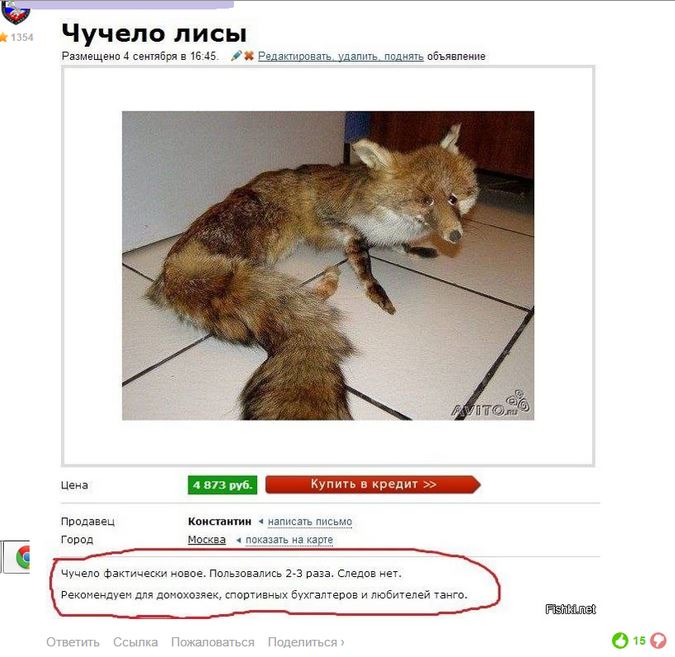Select the 'Москва' city link
Viewport: 675px width, 657px height.
coord(207,539)
